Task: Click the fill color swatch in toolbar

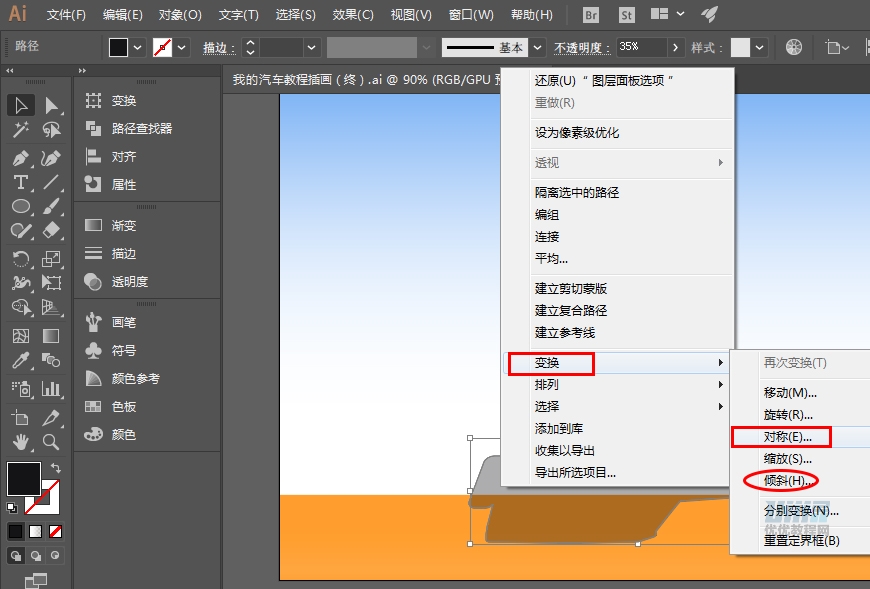Action: 120,46
